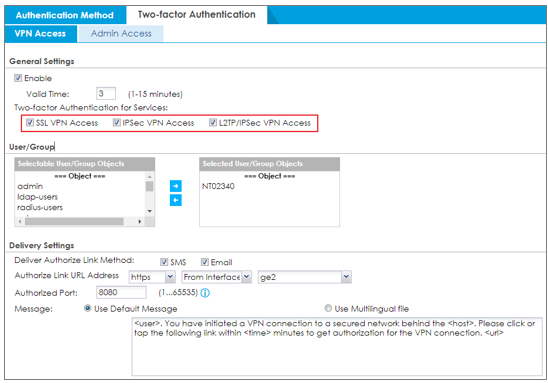Click the Selected User/Group Objects header

(269, 164)
